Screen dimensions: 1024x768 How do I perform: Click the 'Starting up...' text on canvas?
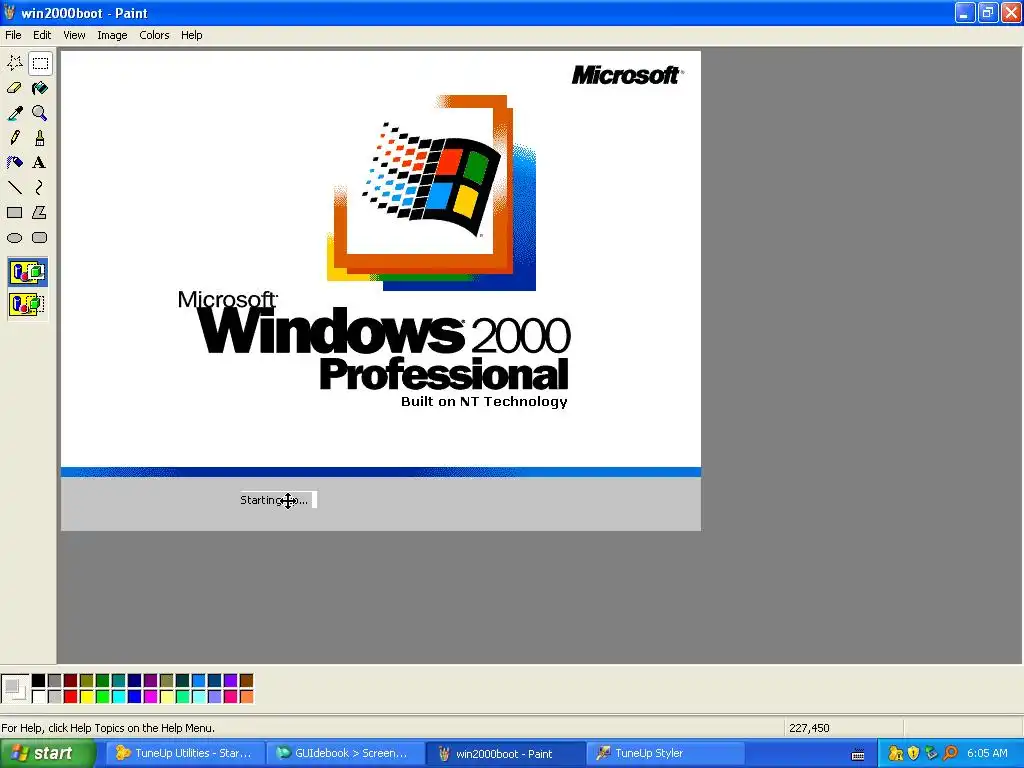coord(274,500)
